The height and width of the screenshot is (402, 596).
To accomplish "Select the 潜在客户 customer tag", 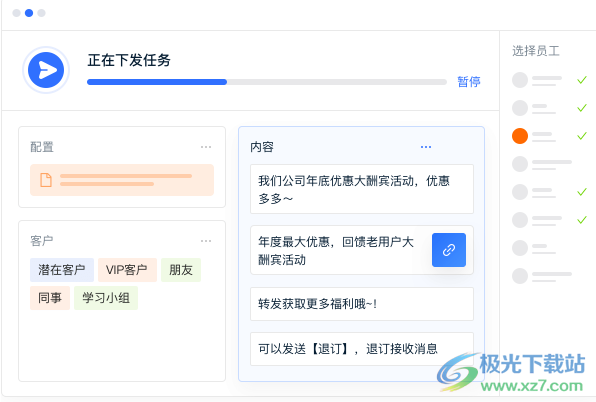I will pyautogui.click(x=62, y=270).
